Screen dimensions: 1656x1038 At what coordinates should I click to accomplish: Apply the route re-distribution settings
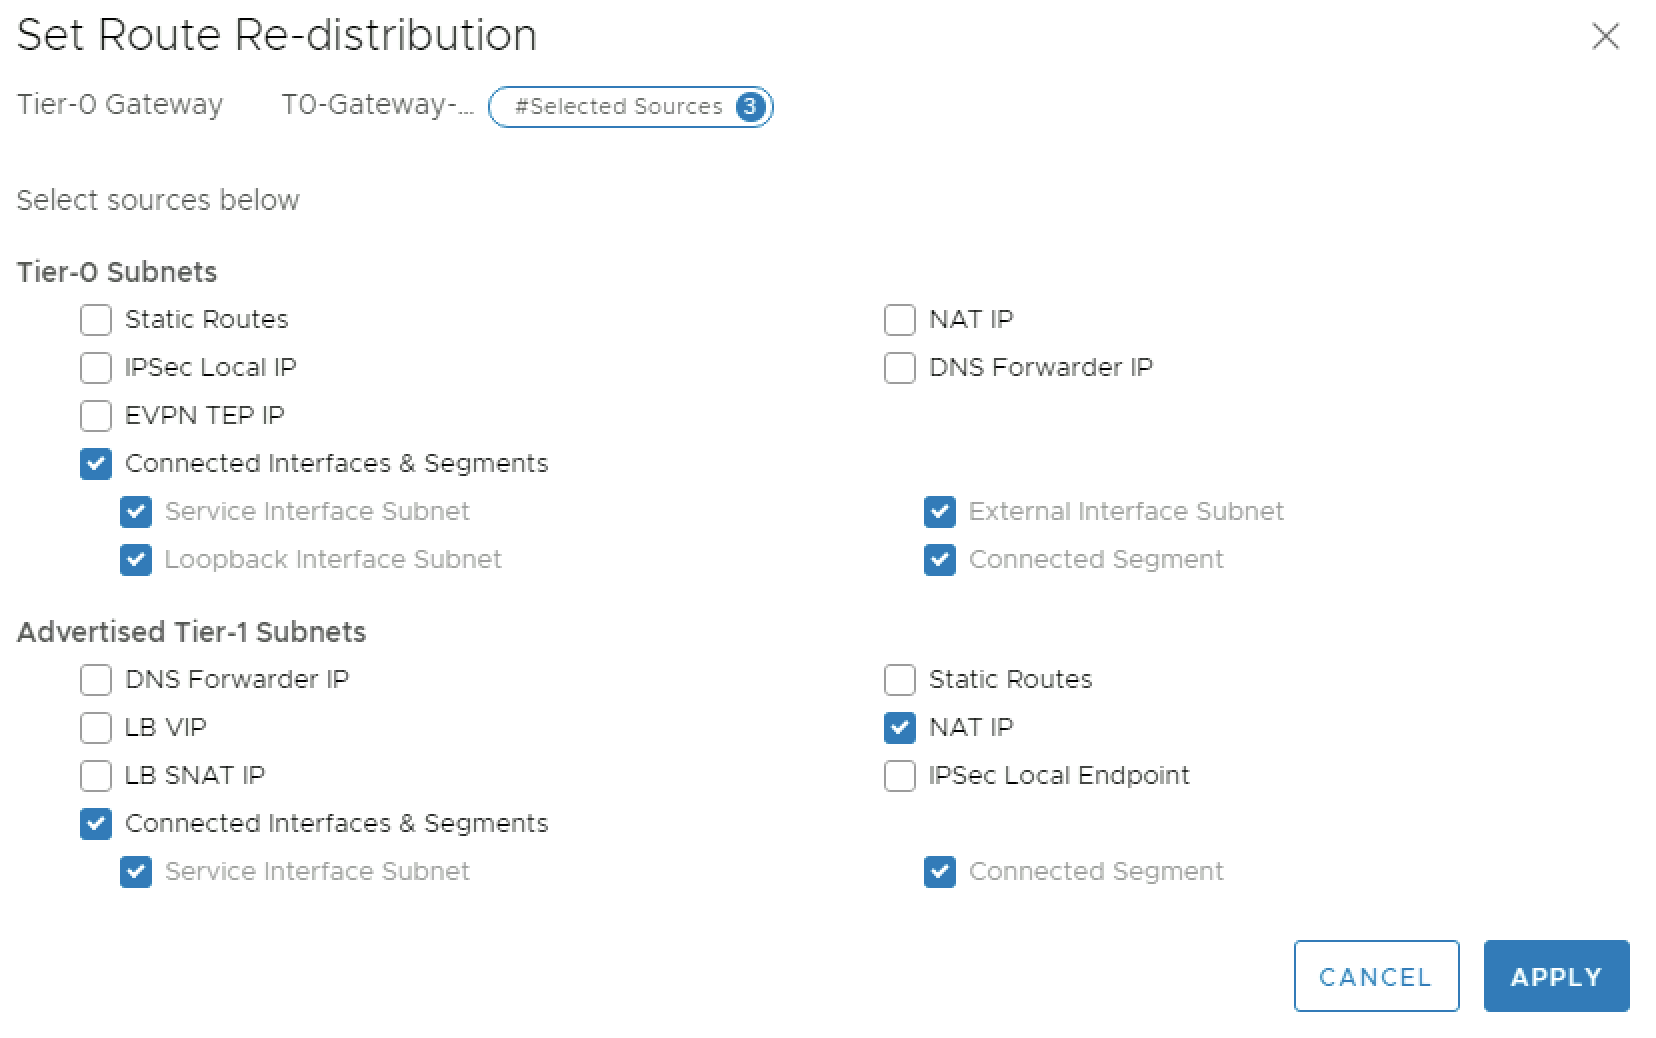coord(1556,976)
